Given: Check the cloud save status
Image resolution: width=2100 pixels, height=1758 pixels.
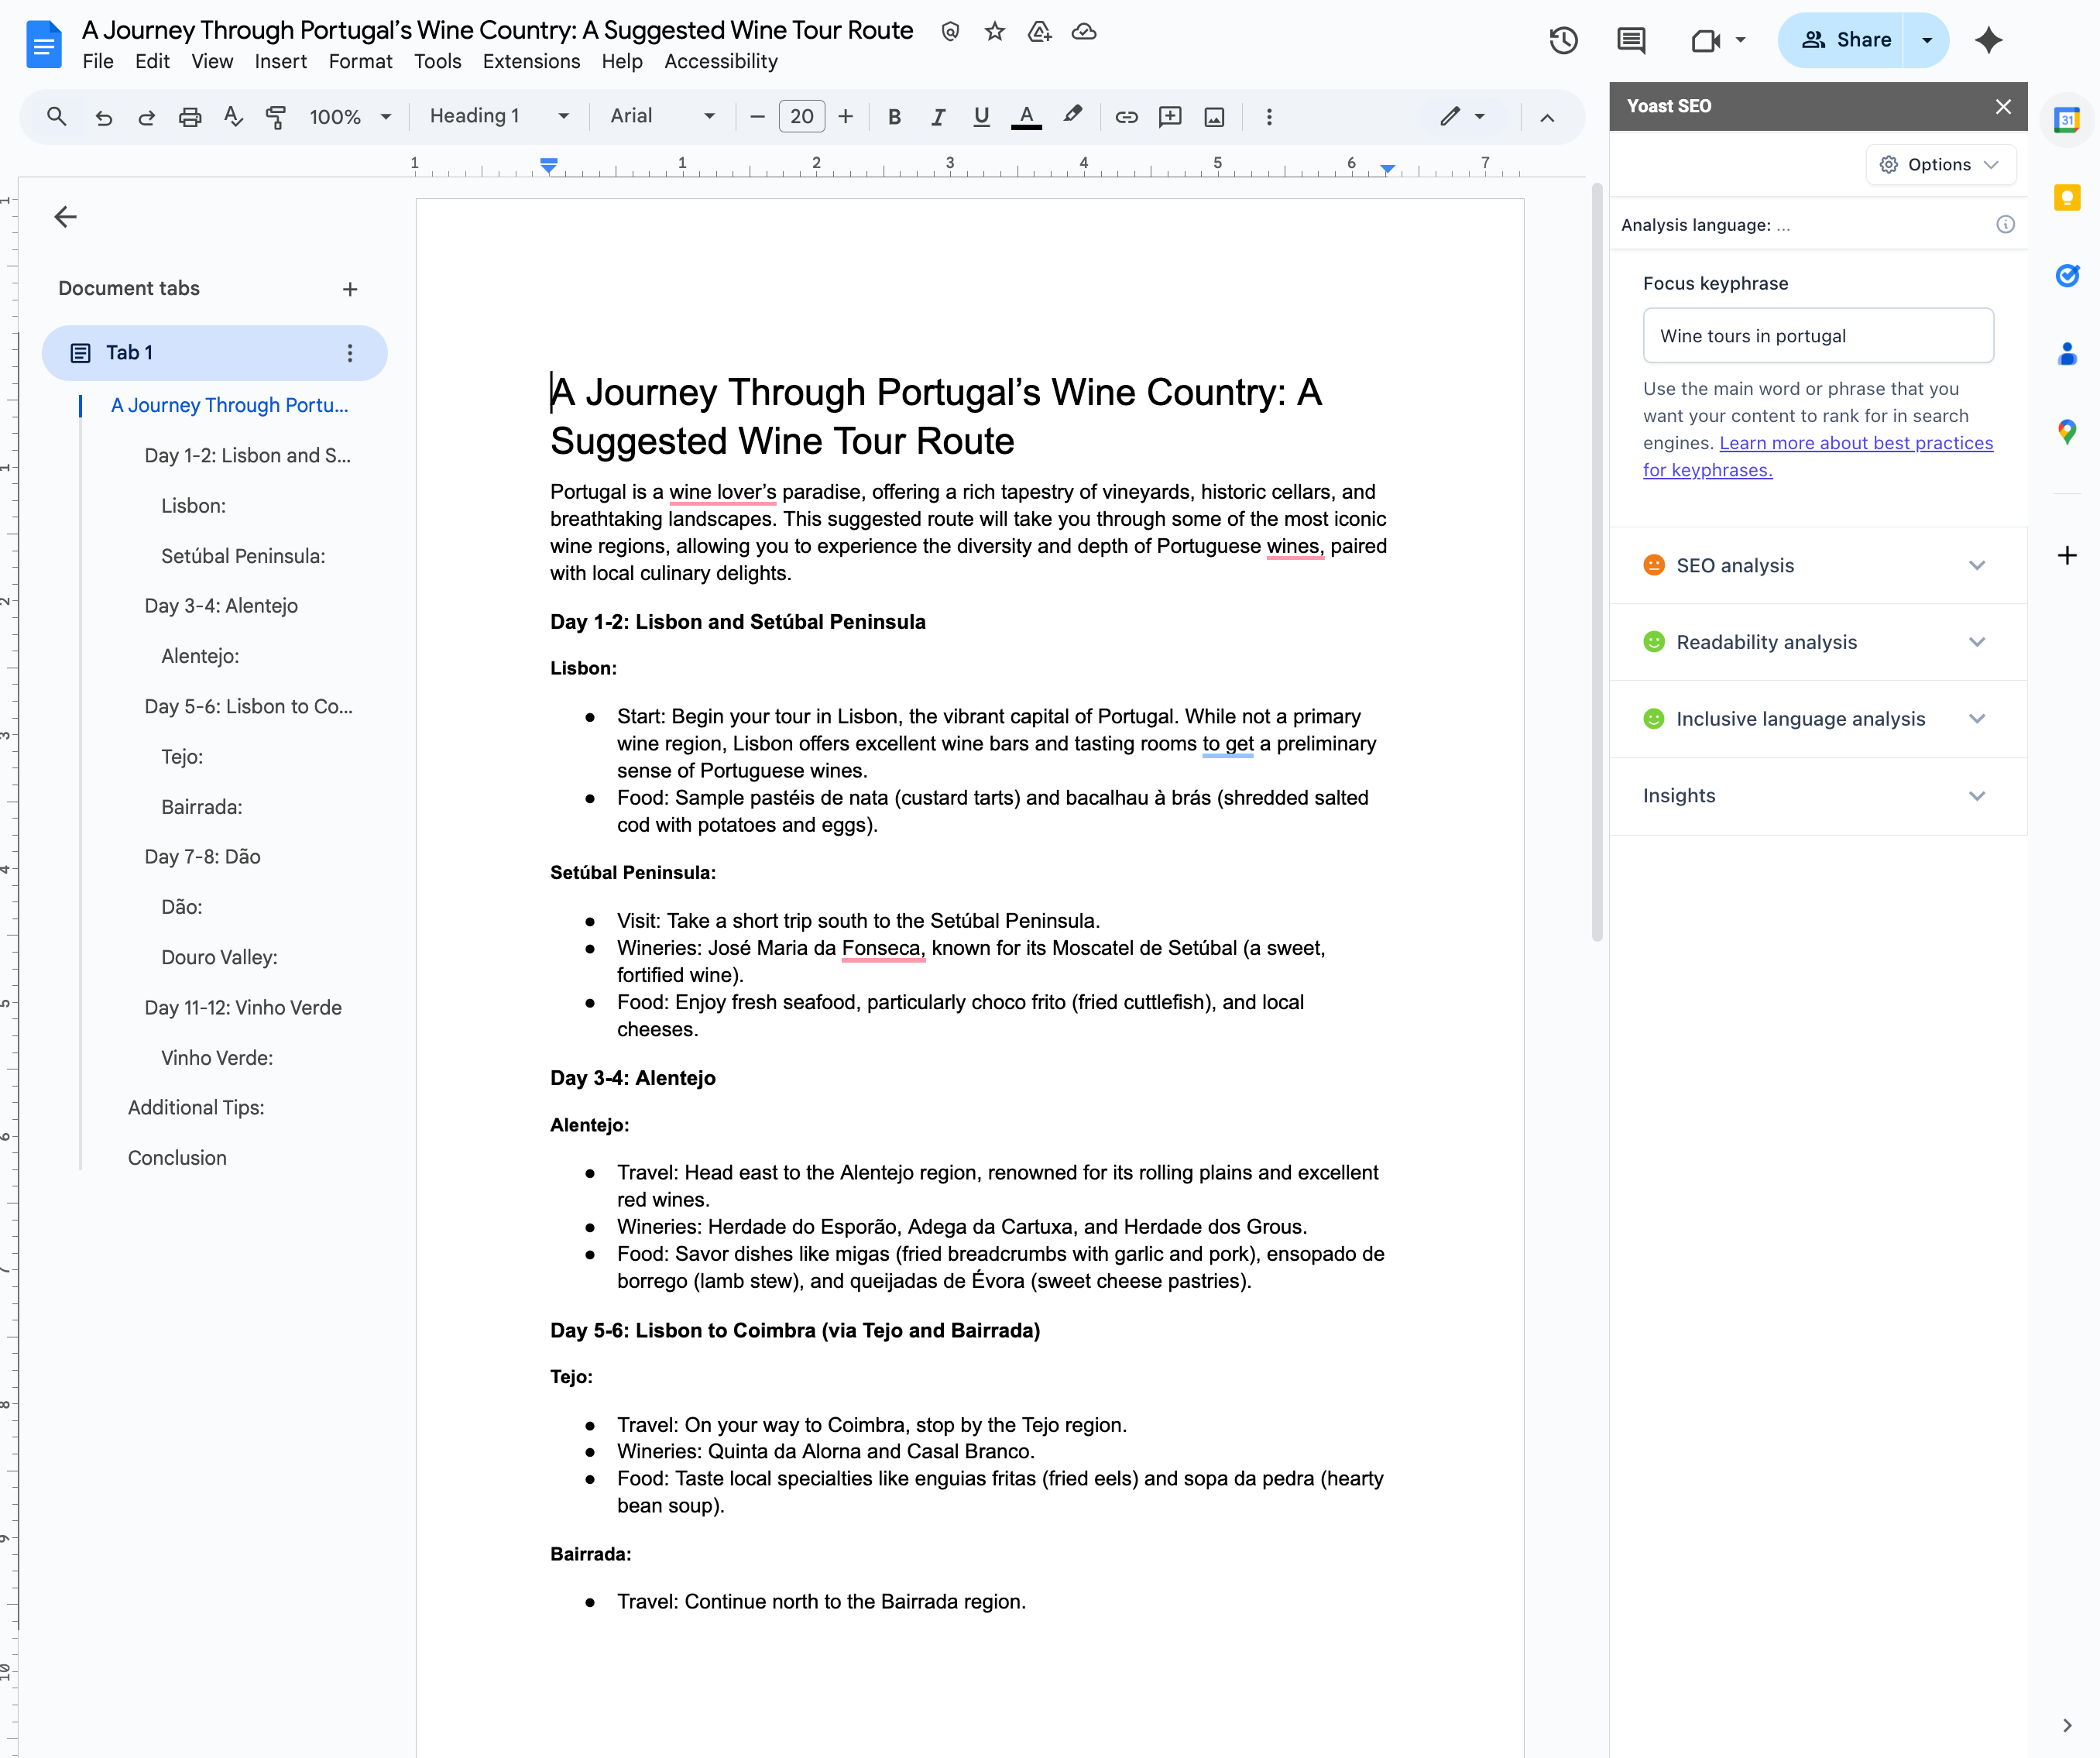Looking at the screenshot, I should pyautogui.click(x=1084, y=31).
